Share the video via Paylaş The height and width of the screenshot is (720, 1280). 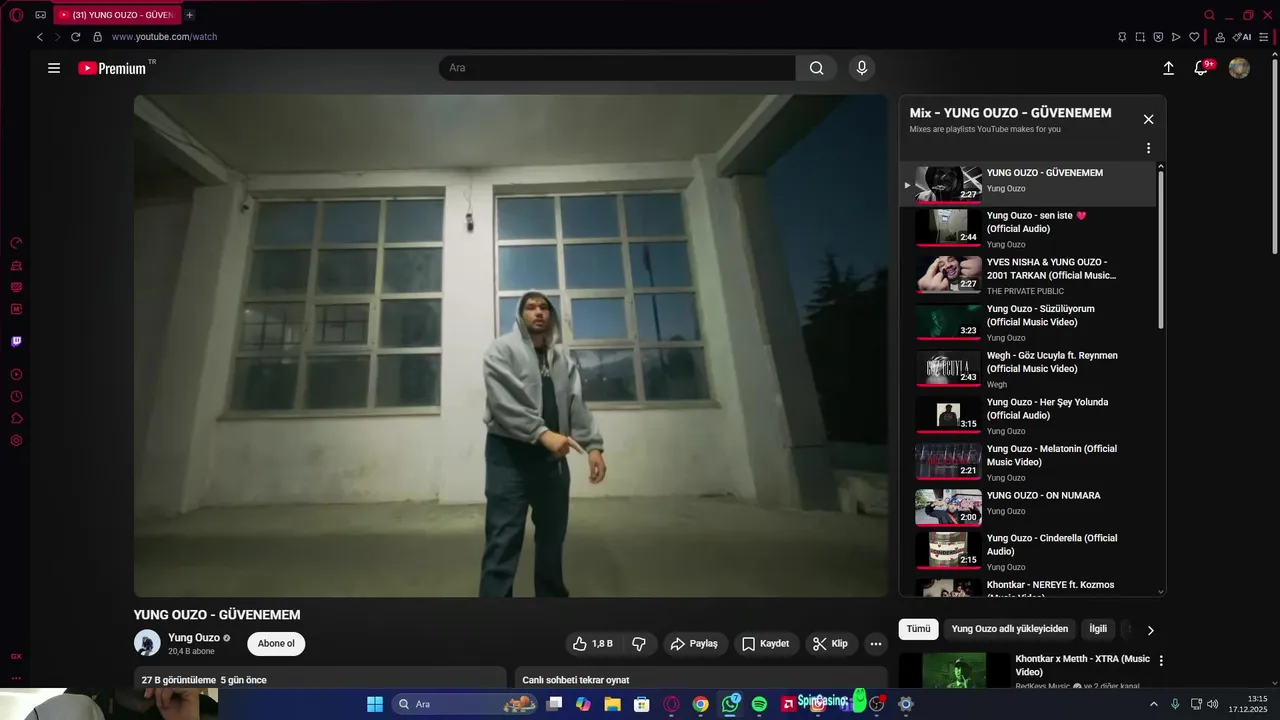(694, 644)
